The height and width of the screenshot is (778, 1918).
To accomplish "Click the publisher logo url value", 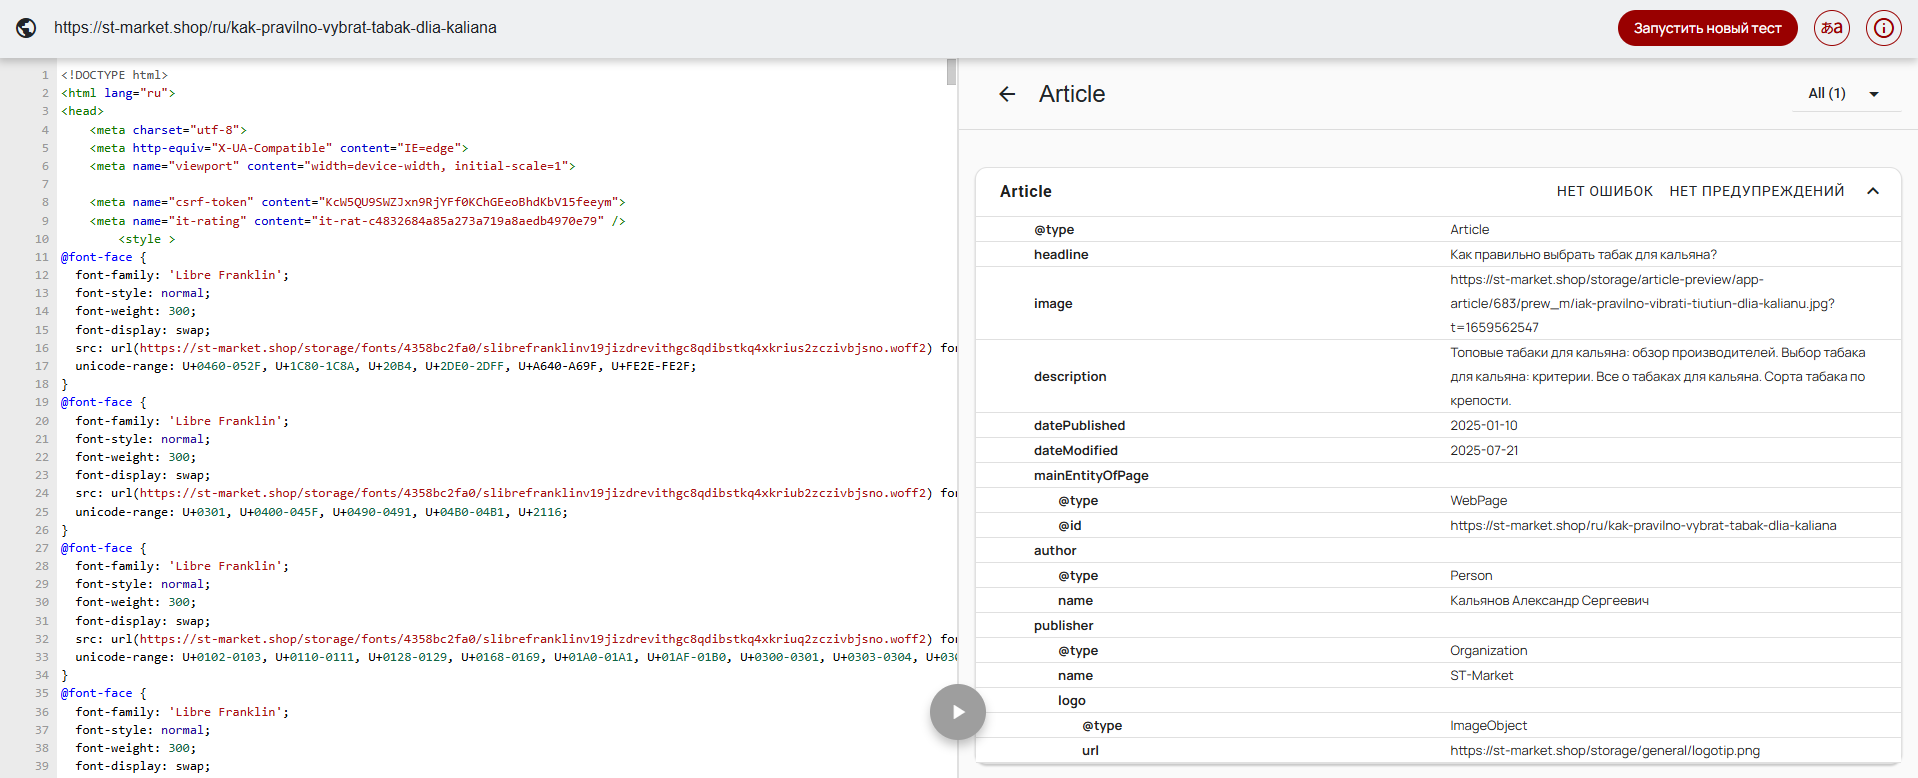I will pyautogui.click(x=1604, y=751).
